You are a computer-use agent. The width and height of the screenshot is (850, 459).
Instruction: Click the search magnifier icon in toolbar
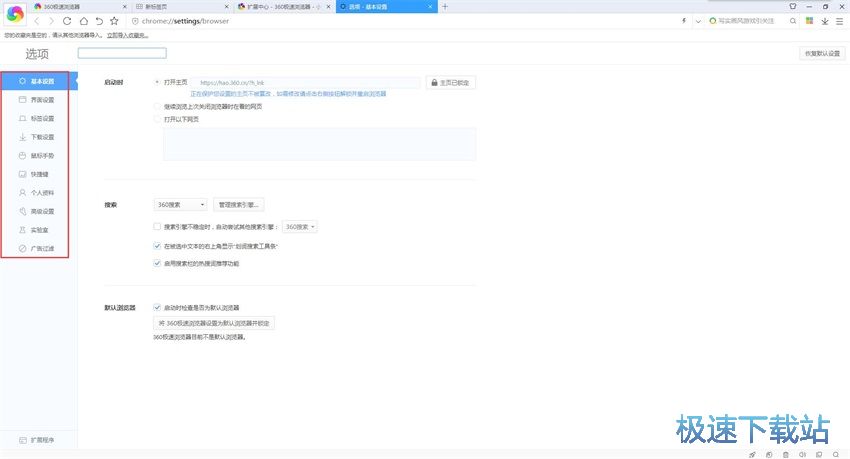point(793,21)
